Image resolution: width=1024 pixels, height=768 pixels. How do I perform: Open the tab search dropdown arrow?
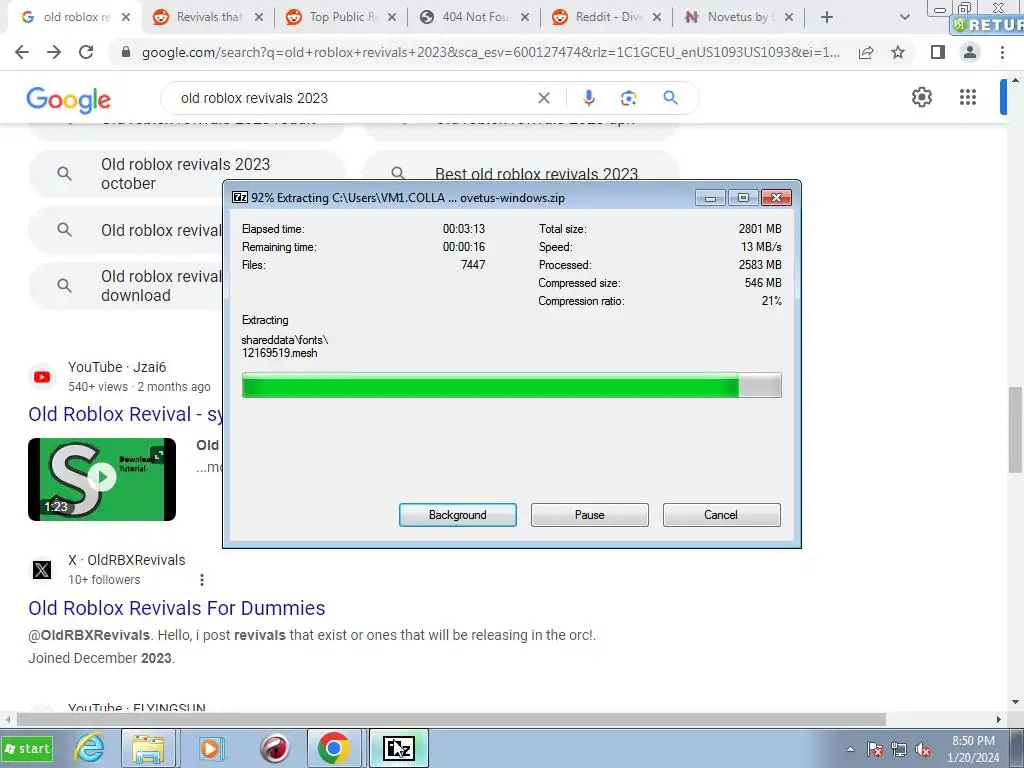pos(904,18)
